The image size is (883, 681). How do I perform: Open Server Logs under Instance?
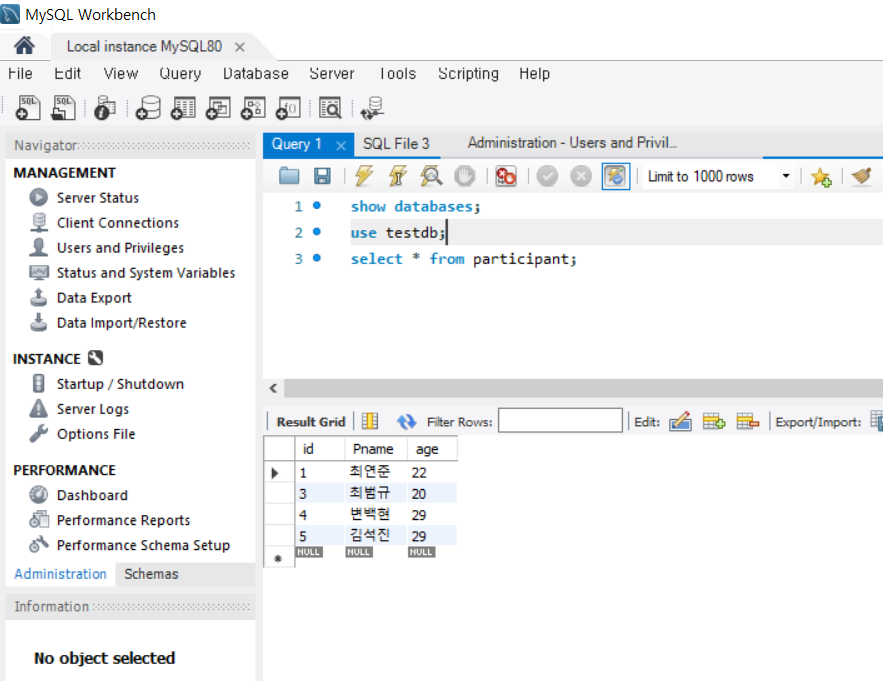92,409
